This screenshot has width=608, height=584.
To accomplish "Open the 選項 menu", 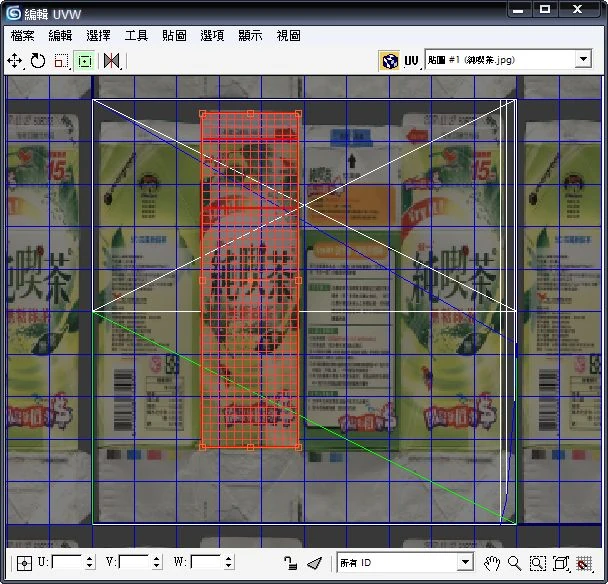I will click(212, 36).
